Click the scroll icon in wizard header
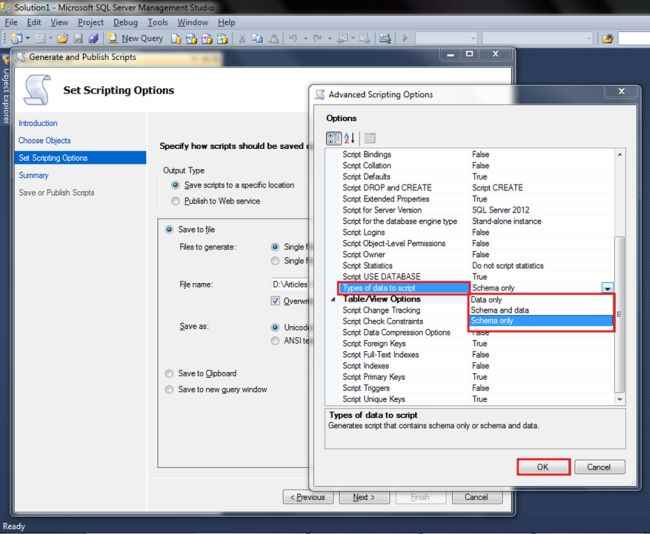Viewport: 650px width, 534px height. 37,90
